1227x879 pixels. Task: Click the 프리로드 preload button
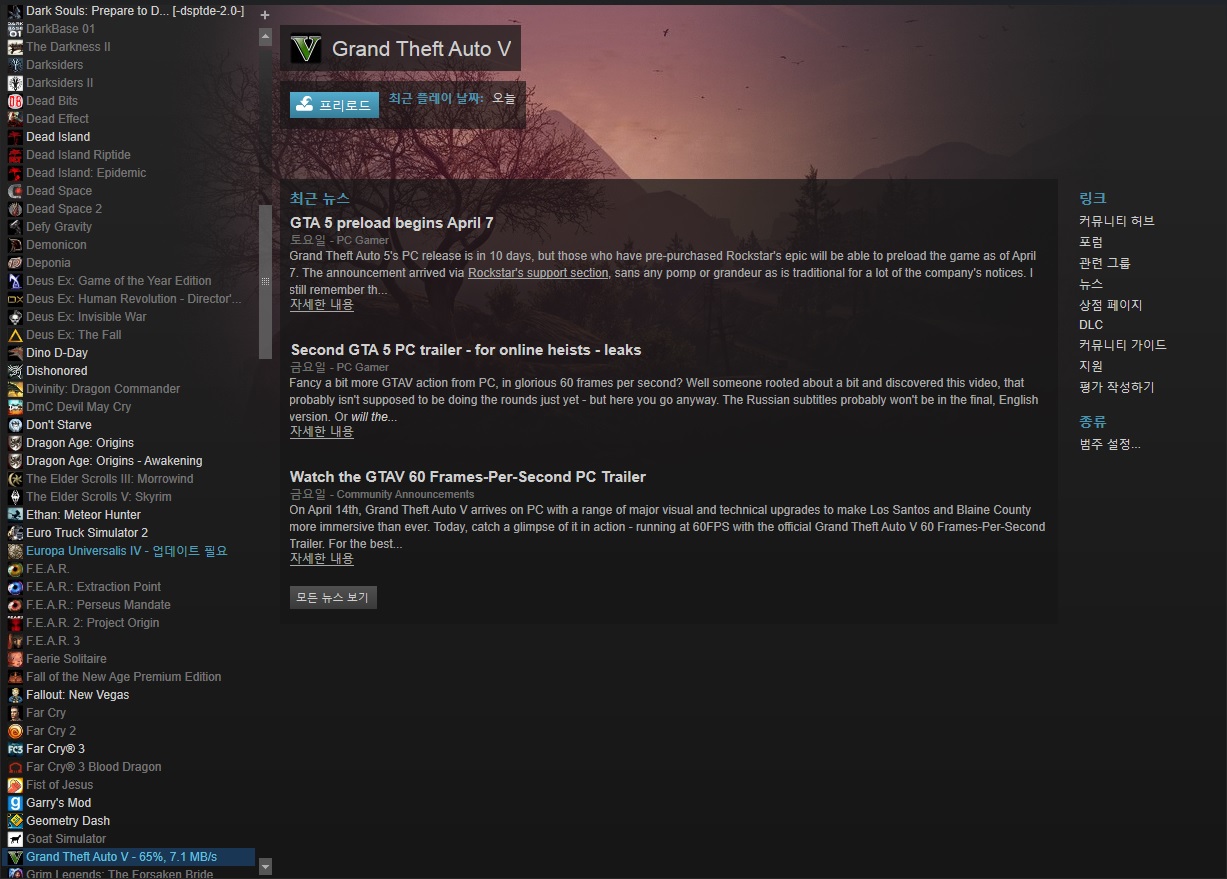(334, 105)
